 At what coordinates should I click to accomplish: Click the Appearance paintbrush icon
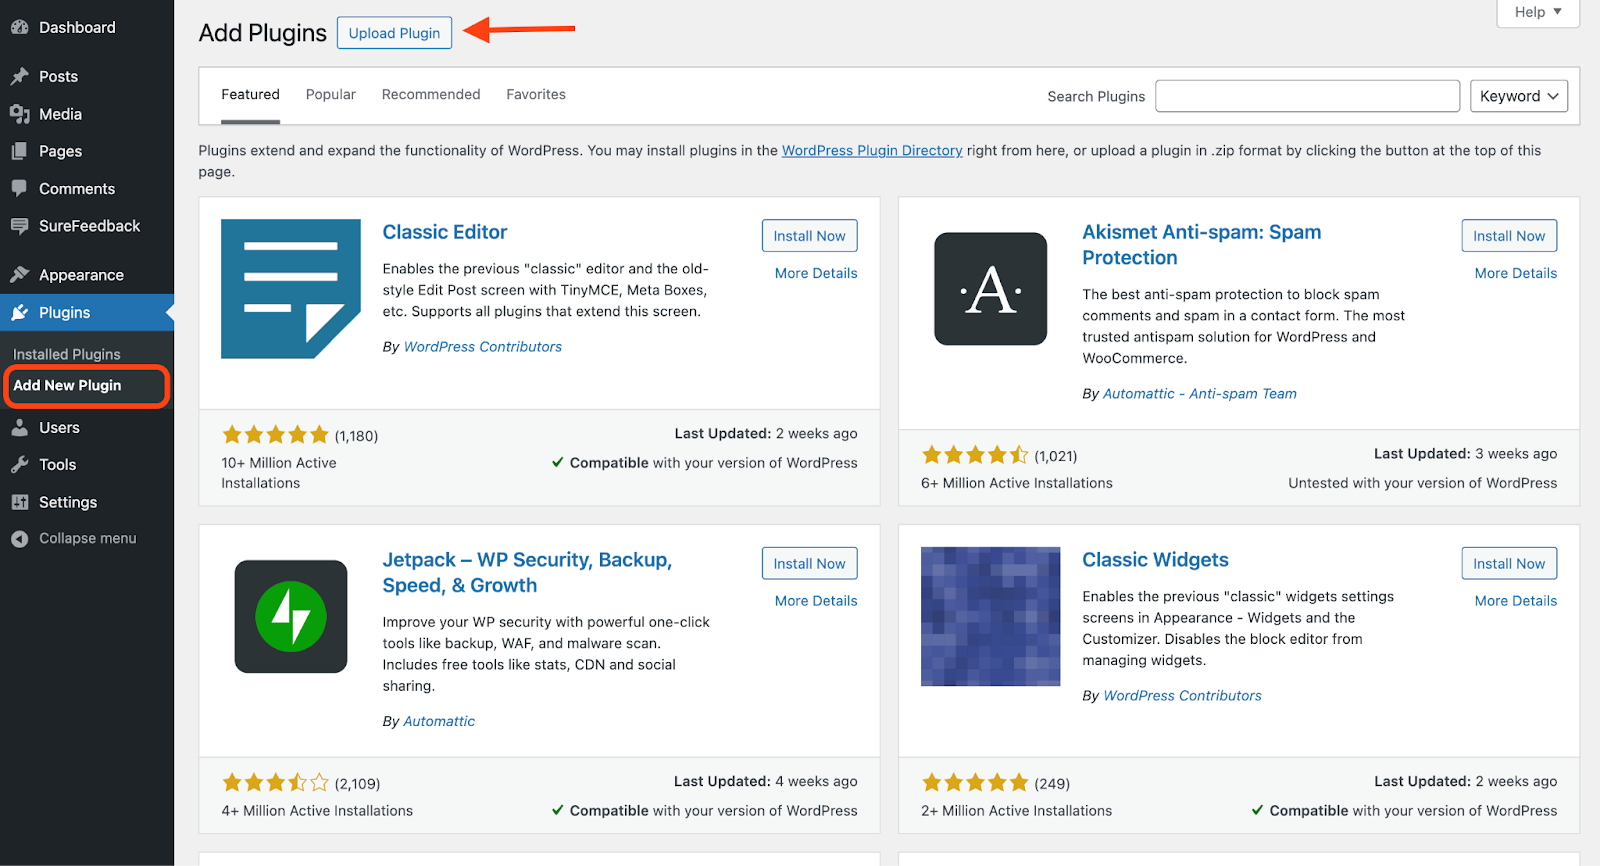[20, 275]
